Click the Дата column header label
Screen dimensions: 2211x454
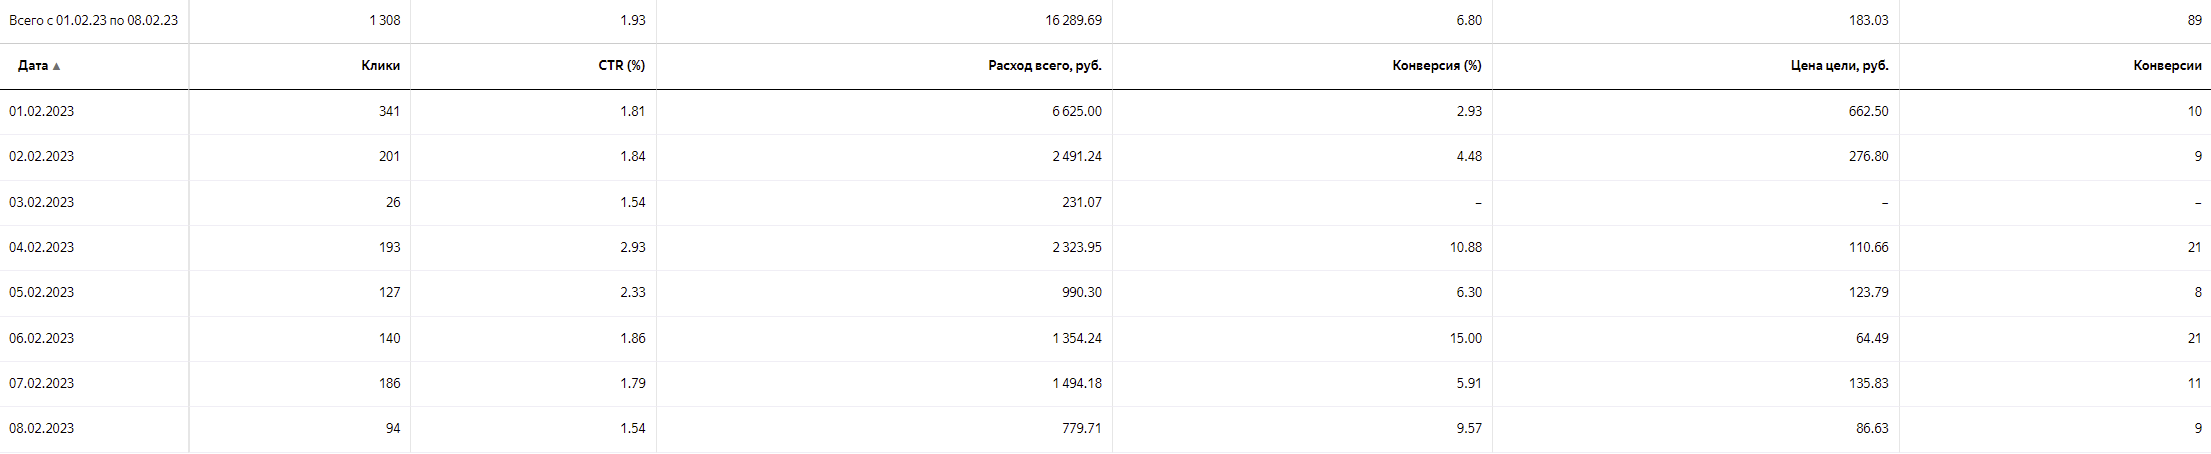pyautogui.click(x=33, y=66)
